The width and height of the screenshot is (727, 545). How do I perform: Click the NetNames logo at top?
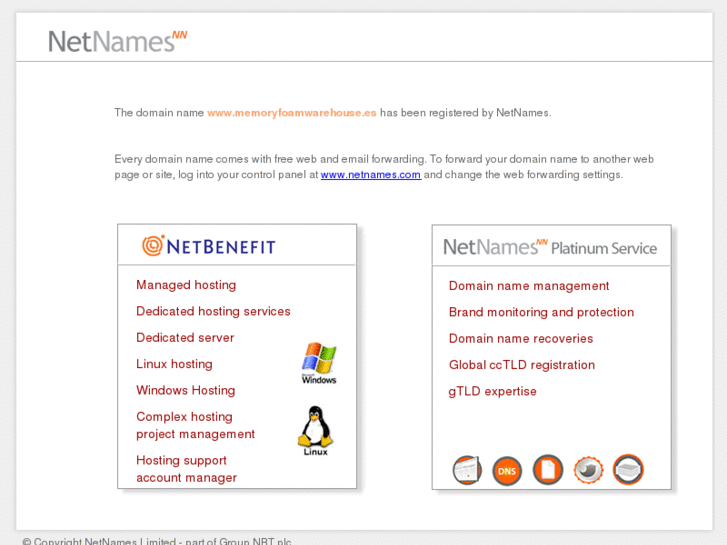[x=118, y=41]
